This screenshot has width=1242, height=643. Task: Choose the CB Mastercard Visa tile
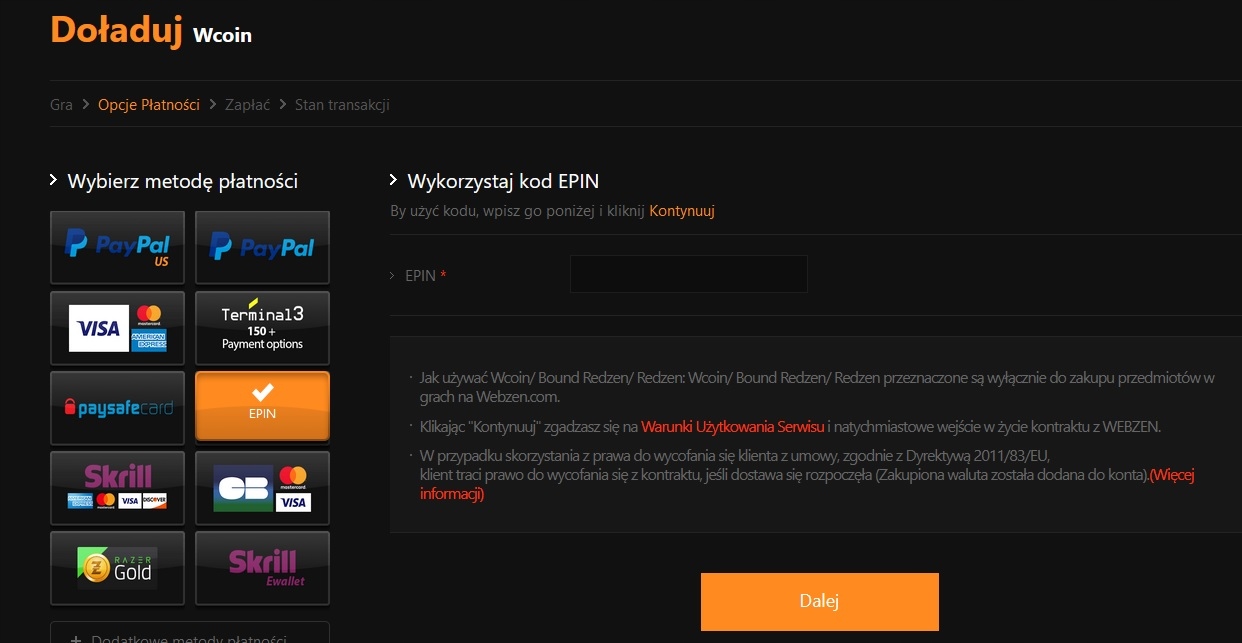click(x=262, y=487)
